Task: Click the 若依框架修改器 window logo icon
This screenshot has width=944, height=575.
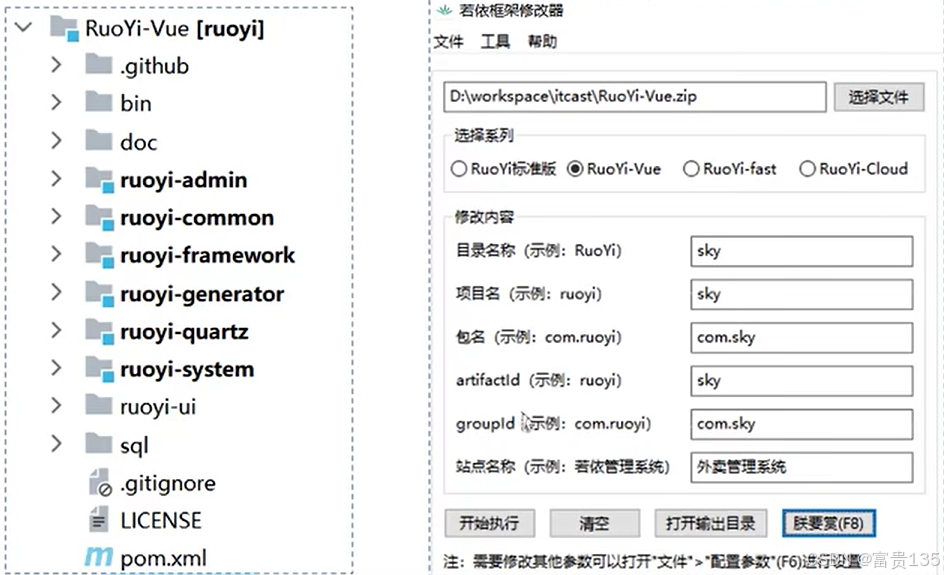Action: point(444,10)
